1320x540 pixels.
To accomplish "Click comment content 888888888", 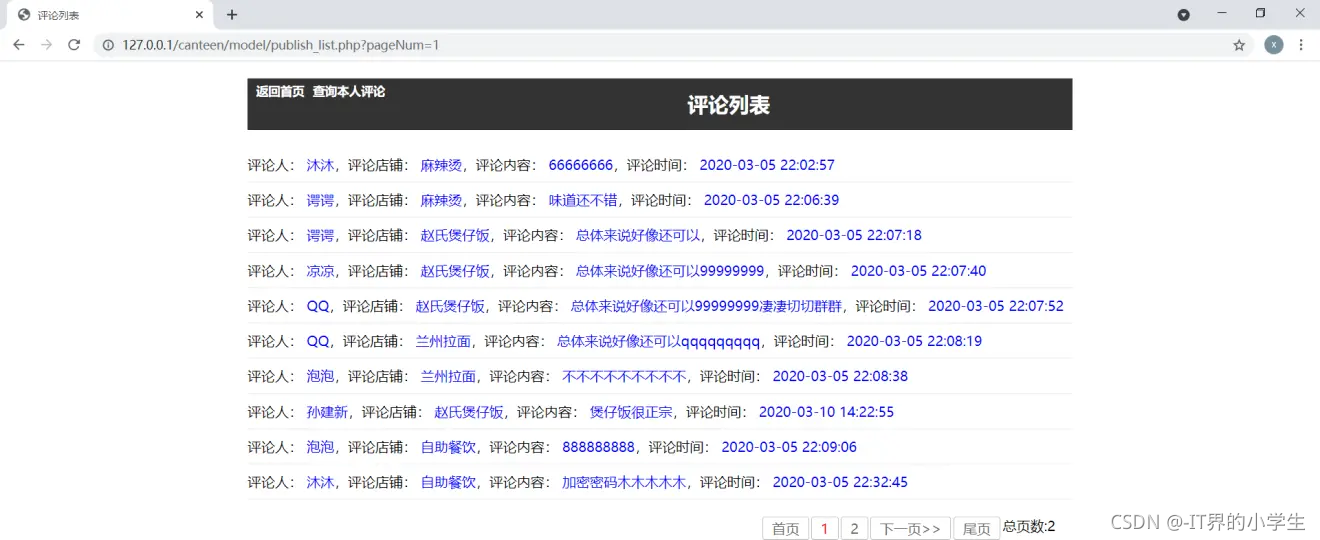I will [599, 447].
